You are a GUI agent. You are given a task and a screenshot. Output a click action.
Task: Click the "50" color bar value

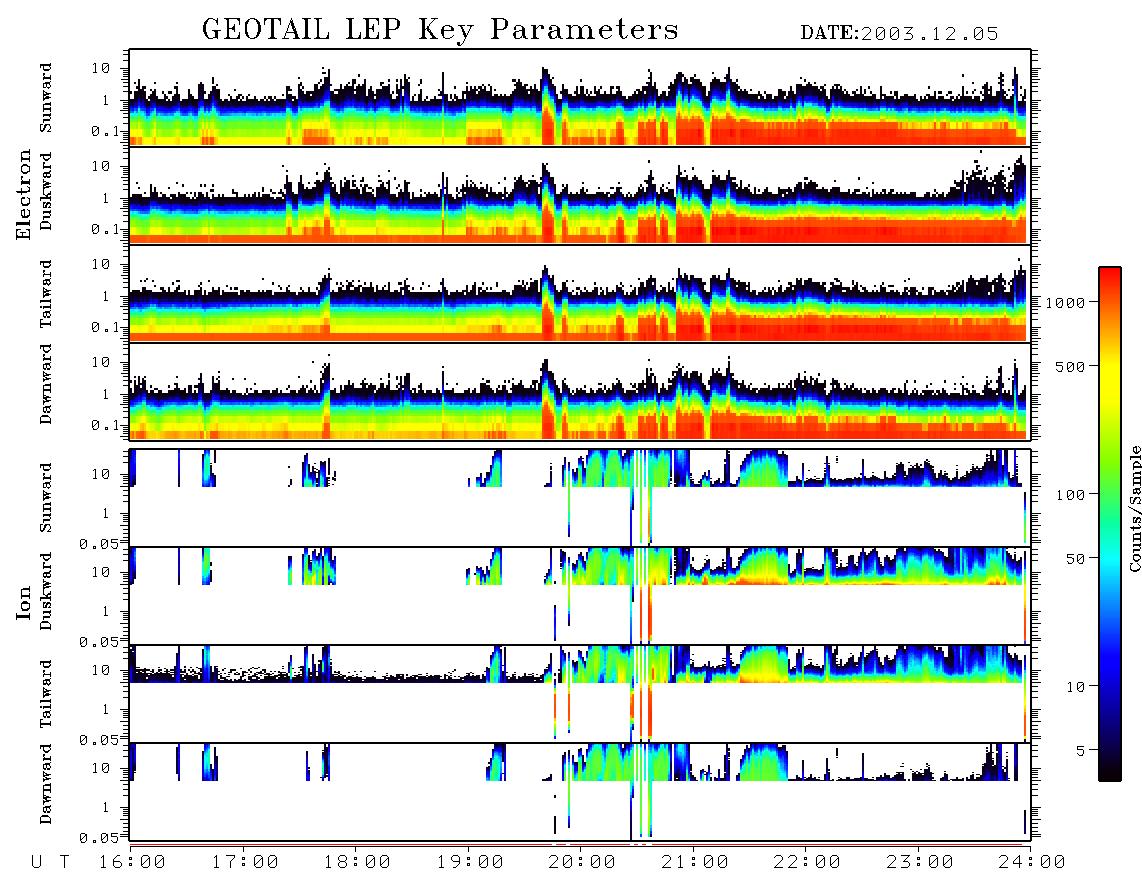click(1075, 559)
